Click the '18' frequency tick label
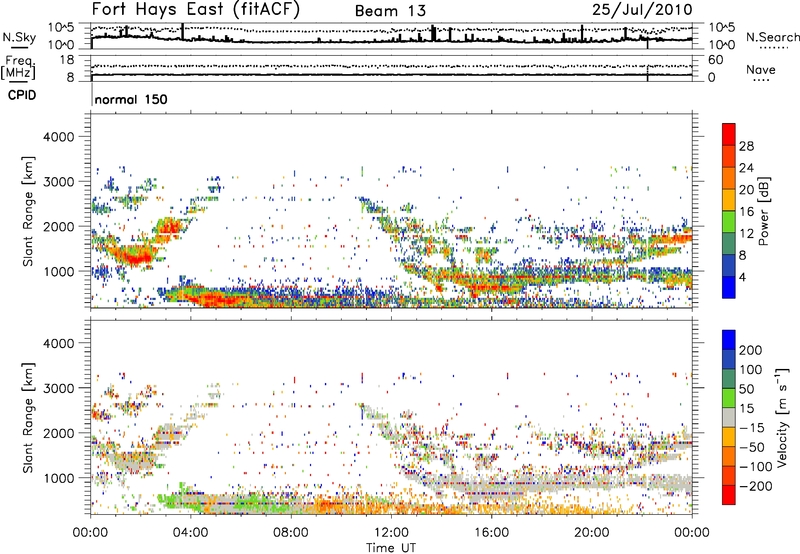 tap(67, 60)
